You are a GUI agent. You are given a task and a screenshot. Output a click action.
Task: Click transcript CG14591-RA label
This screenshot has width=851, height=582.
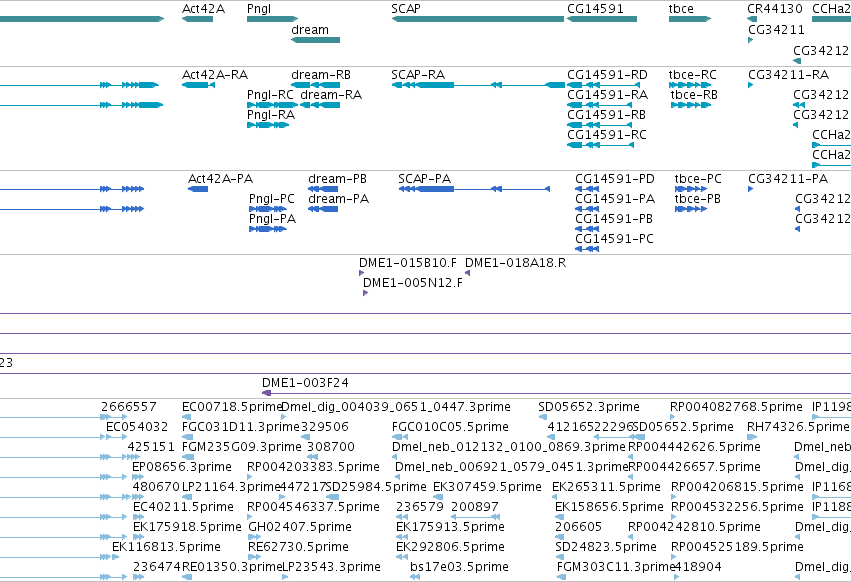pos(607,94)
